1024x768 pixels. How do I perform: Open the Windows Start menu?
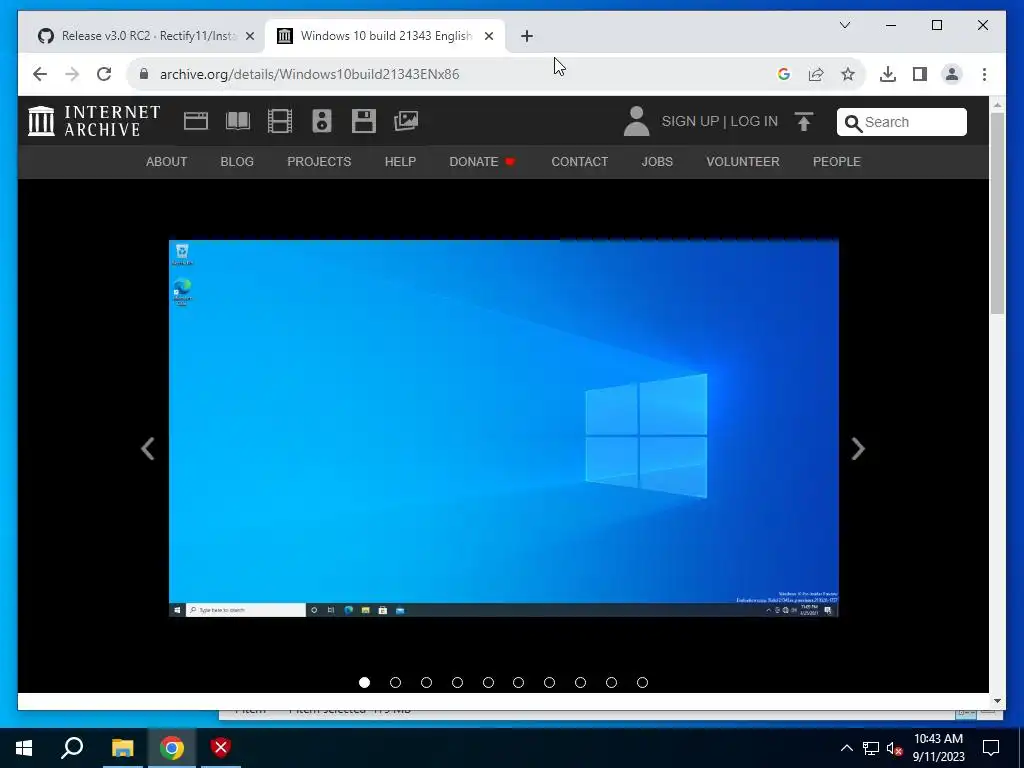click(24, 748)
